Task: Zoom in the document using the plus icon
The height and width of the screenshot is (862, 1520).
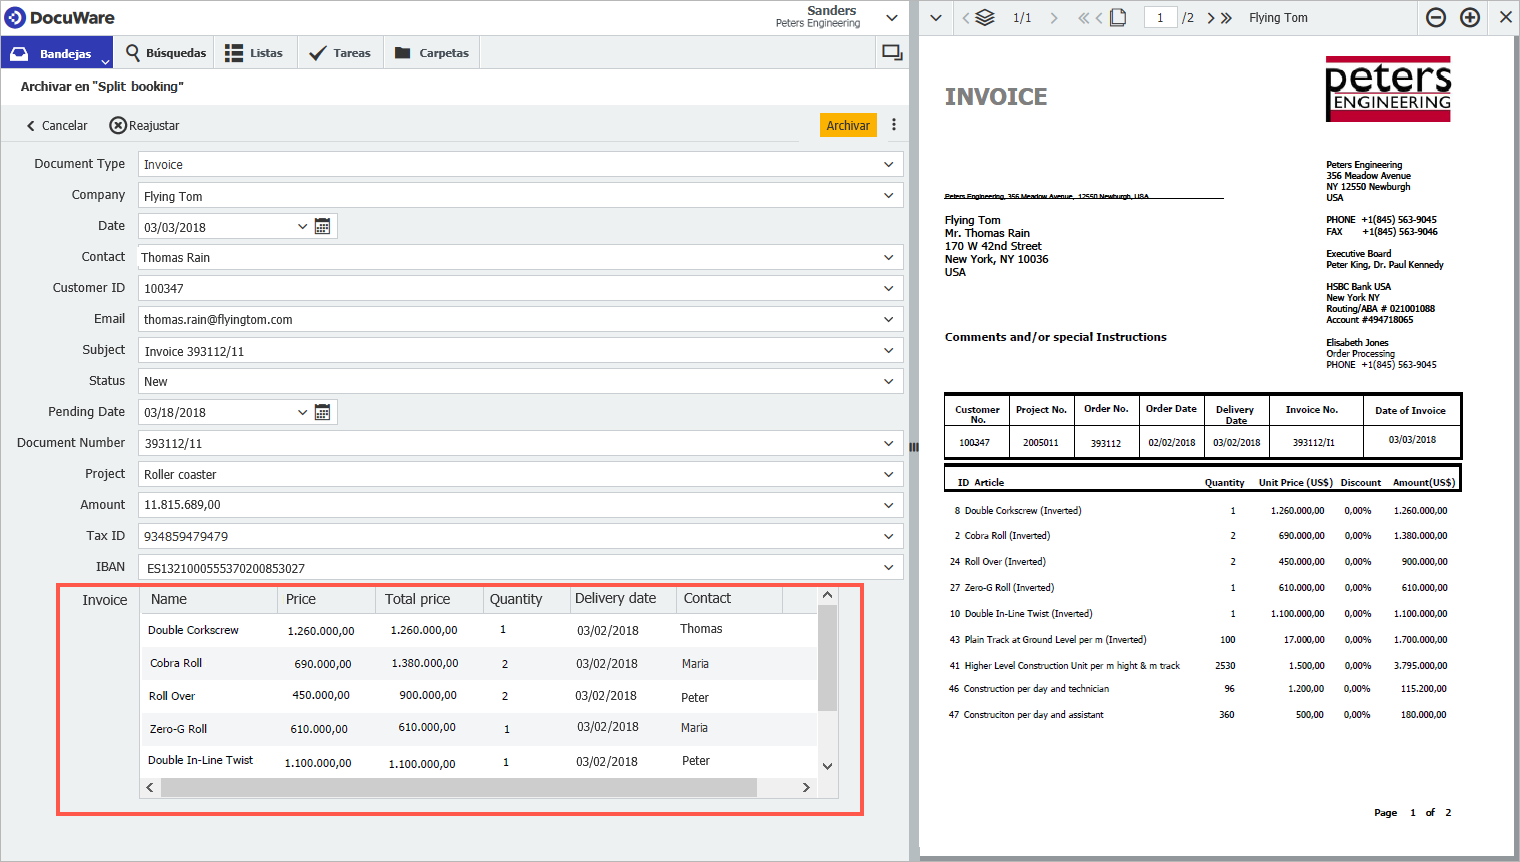Action: [x=1470, y=17]
